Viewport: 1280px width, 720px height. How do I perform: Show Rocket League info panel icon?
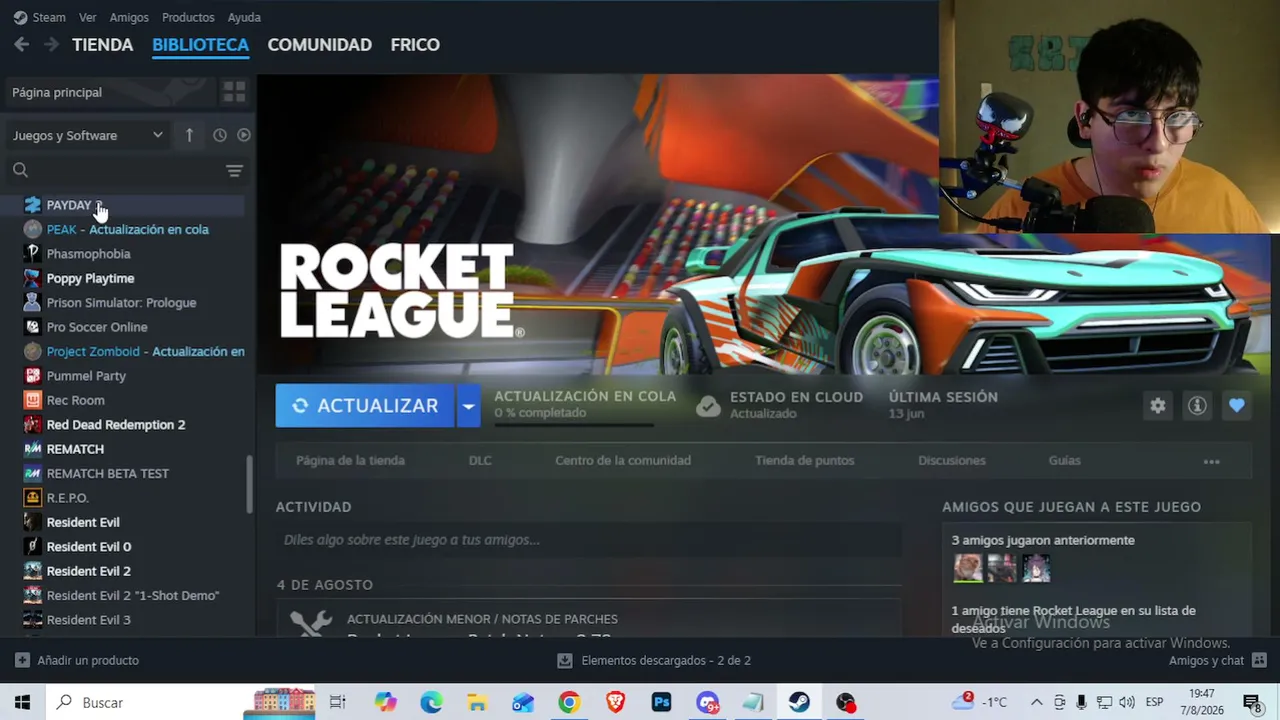tap(1197, 405)
